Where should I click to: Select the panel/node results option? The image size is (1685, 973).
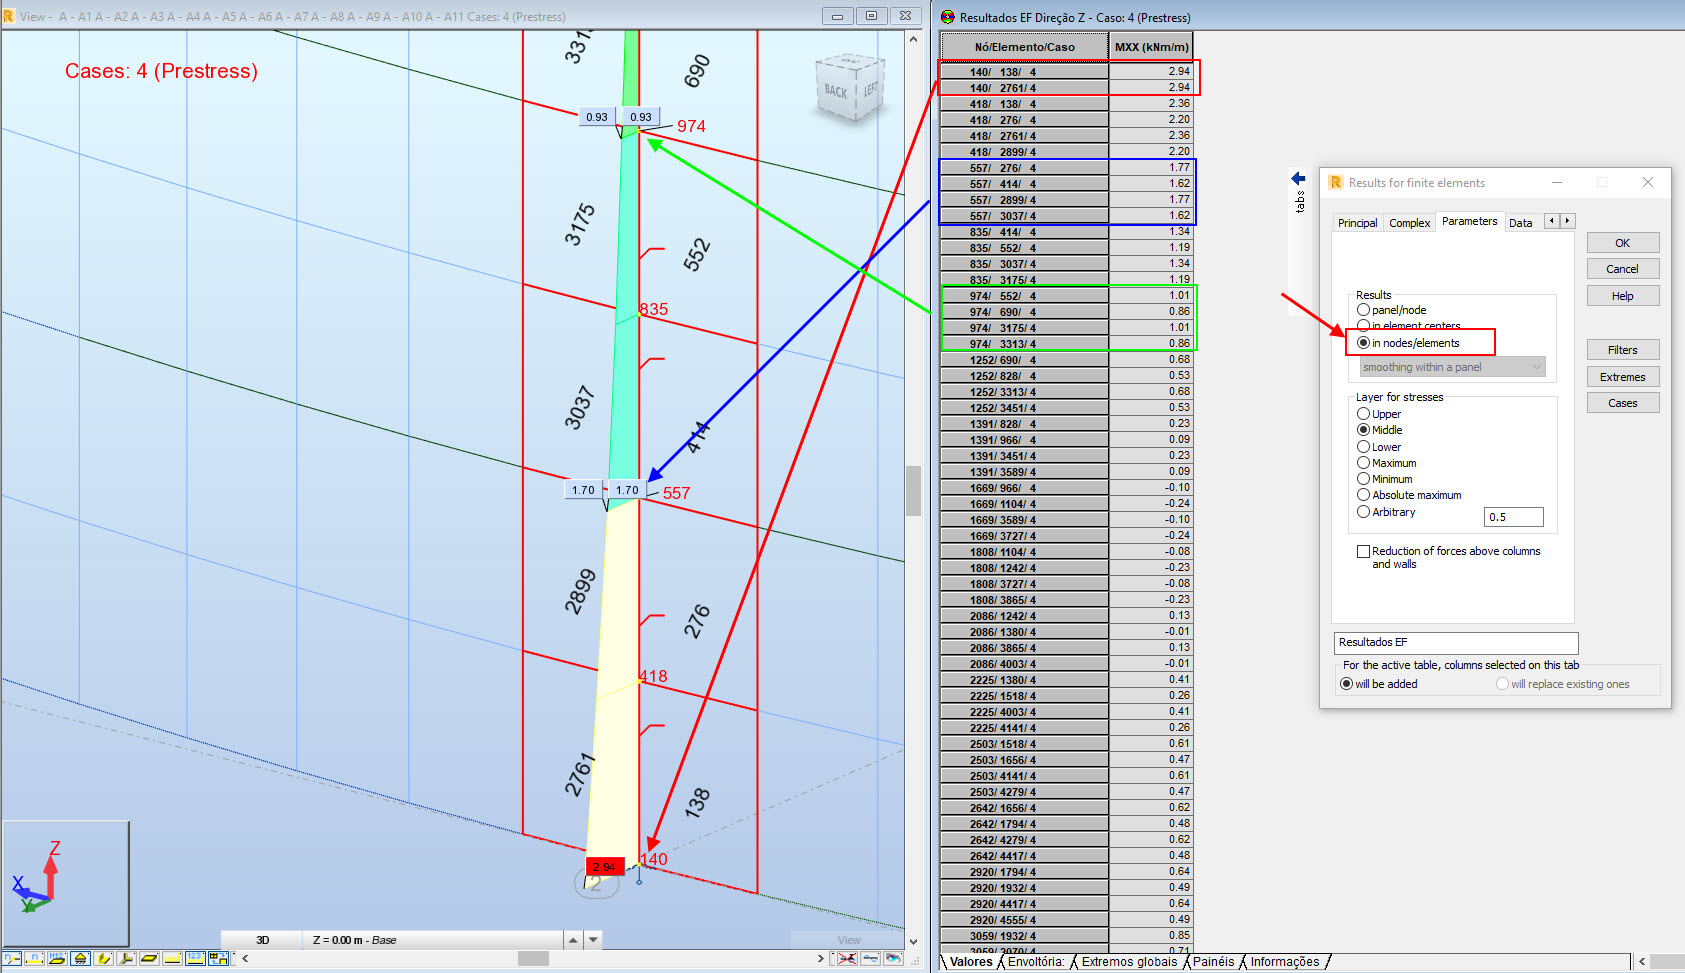1363,310
